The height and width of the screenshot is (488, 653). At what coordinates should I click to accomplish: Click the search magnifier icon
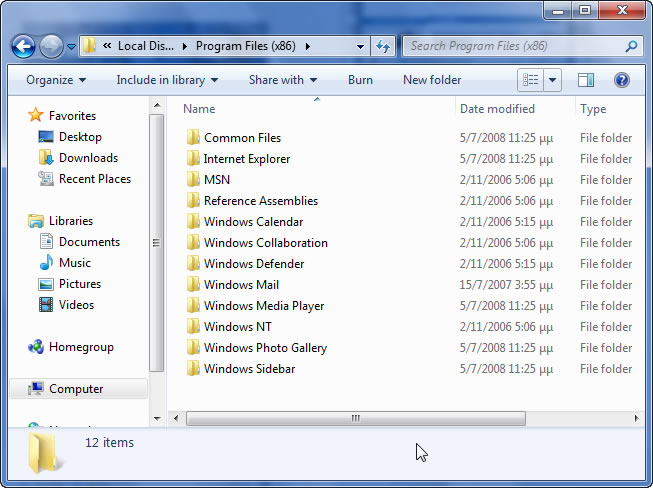coord(631,46)
